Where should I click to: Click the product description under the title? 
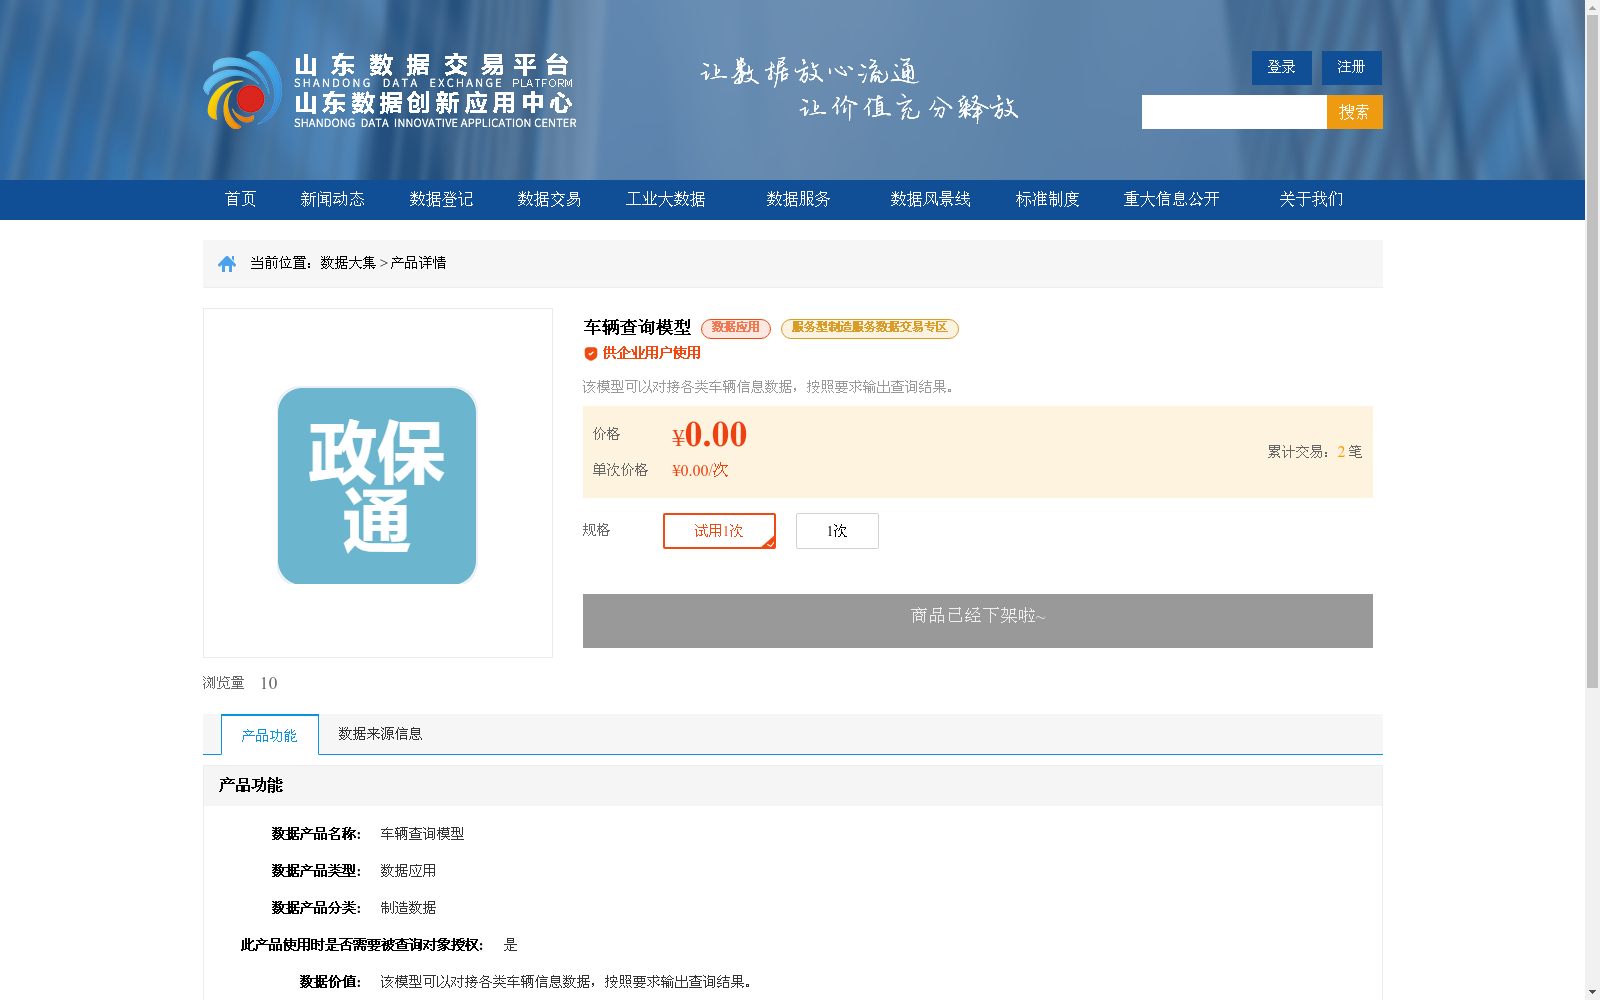(x=768, y=387)
